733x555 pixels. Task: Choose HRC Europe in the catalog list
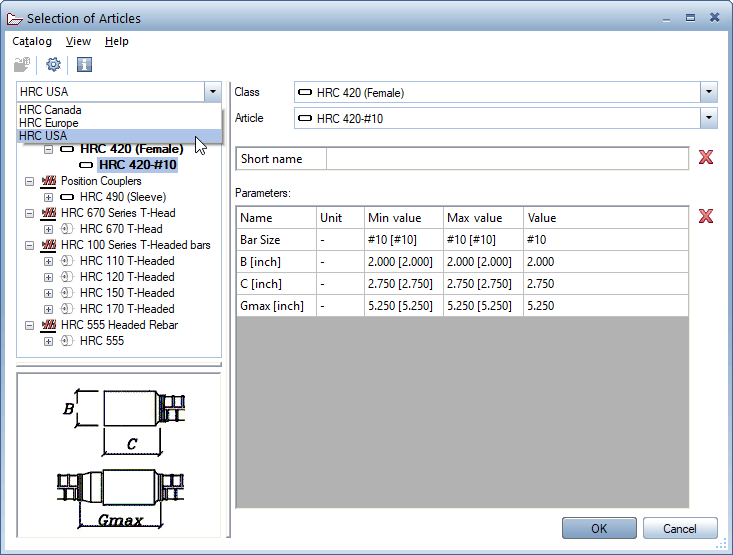pyautogui.click(x=48, y=123)
